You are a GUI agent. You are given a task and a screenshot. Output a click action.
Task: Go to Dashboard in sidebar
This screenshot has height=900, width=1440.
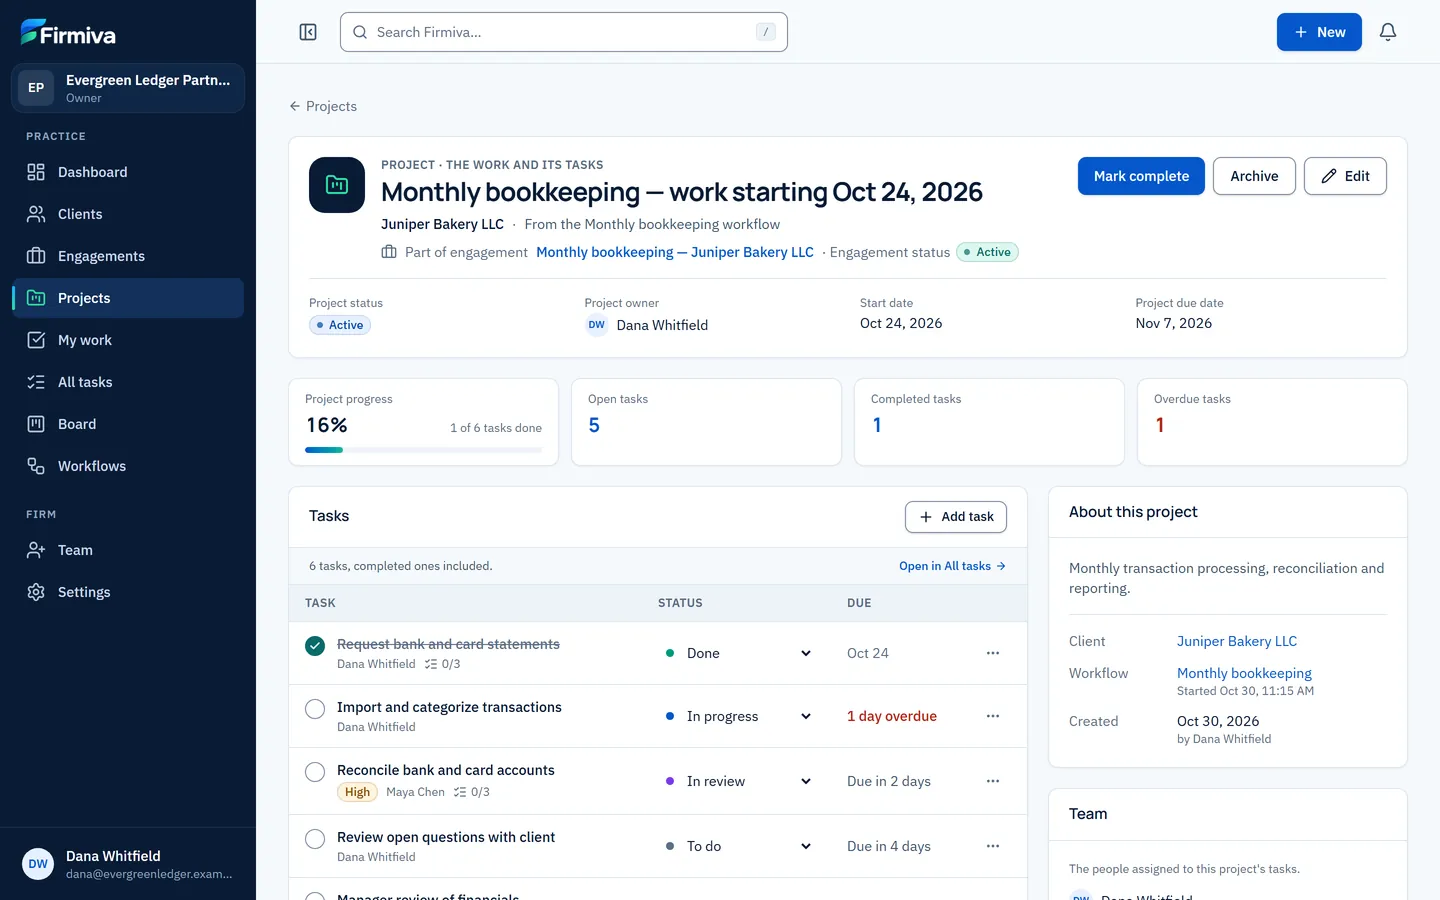point(128,172)
